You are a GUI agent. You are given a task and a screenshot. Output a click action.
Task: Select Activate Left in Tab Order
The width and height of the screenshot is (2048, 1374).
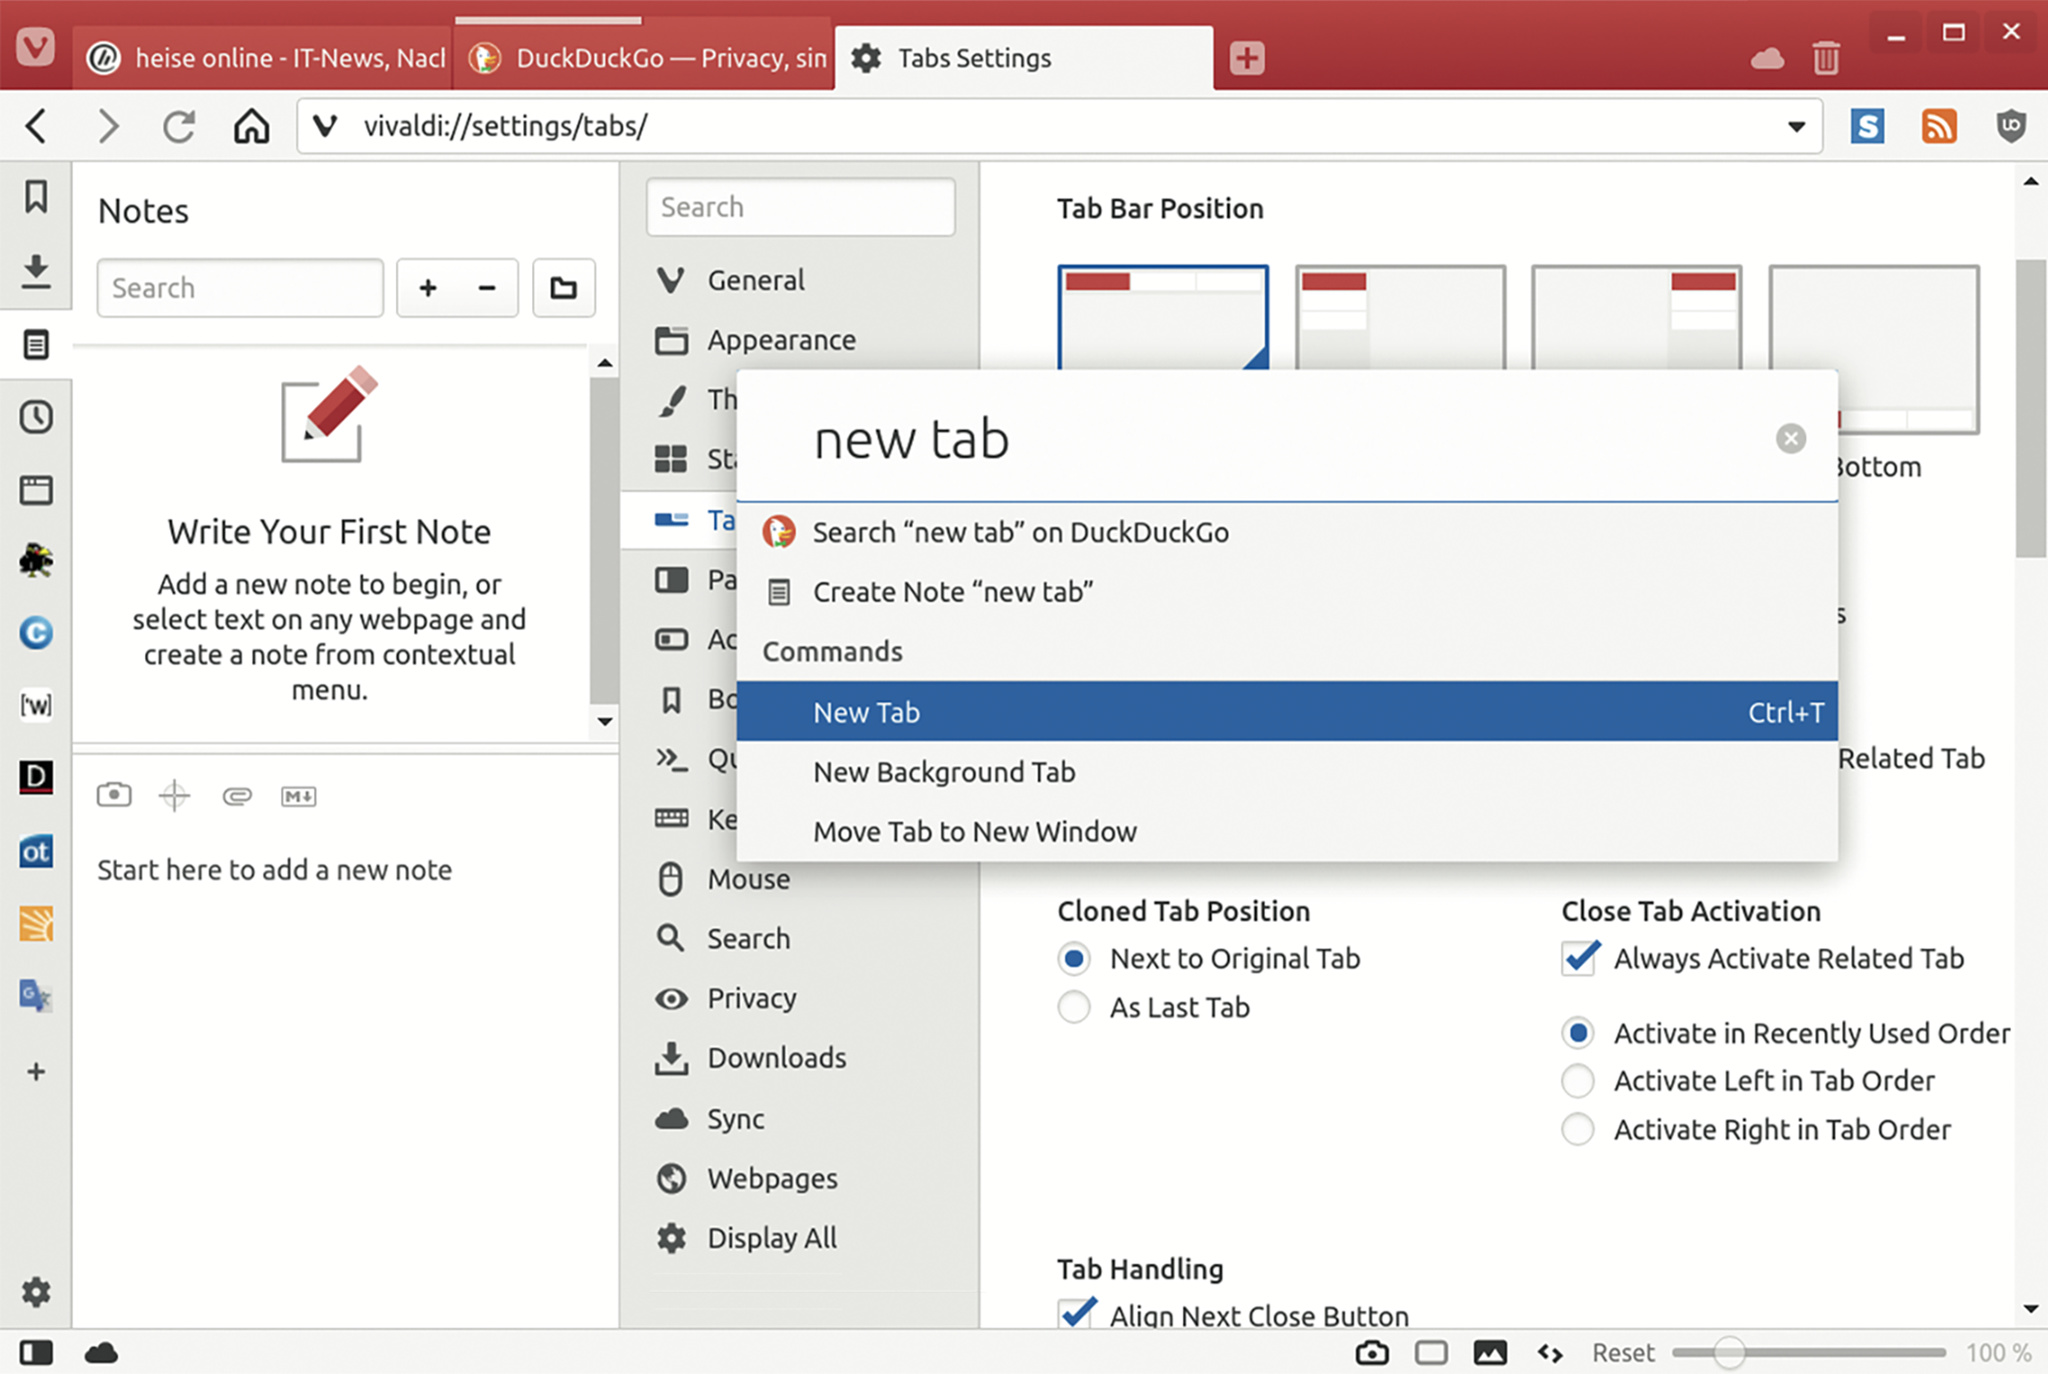click(x=1578, y=1081)
